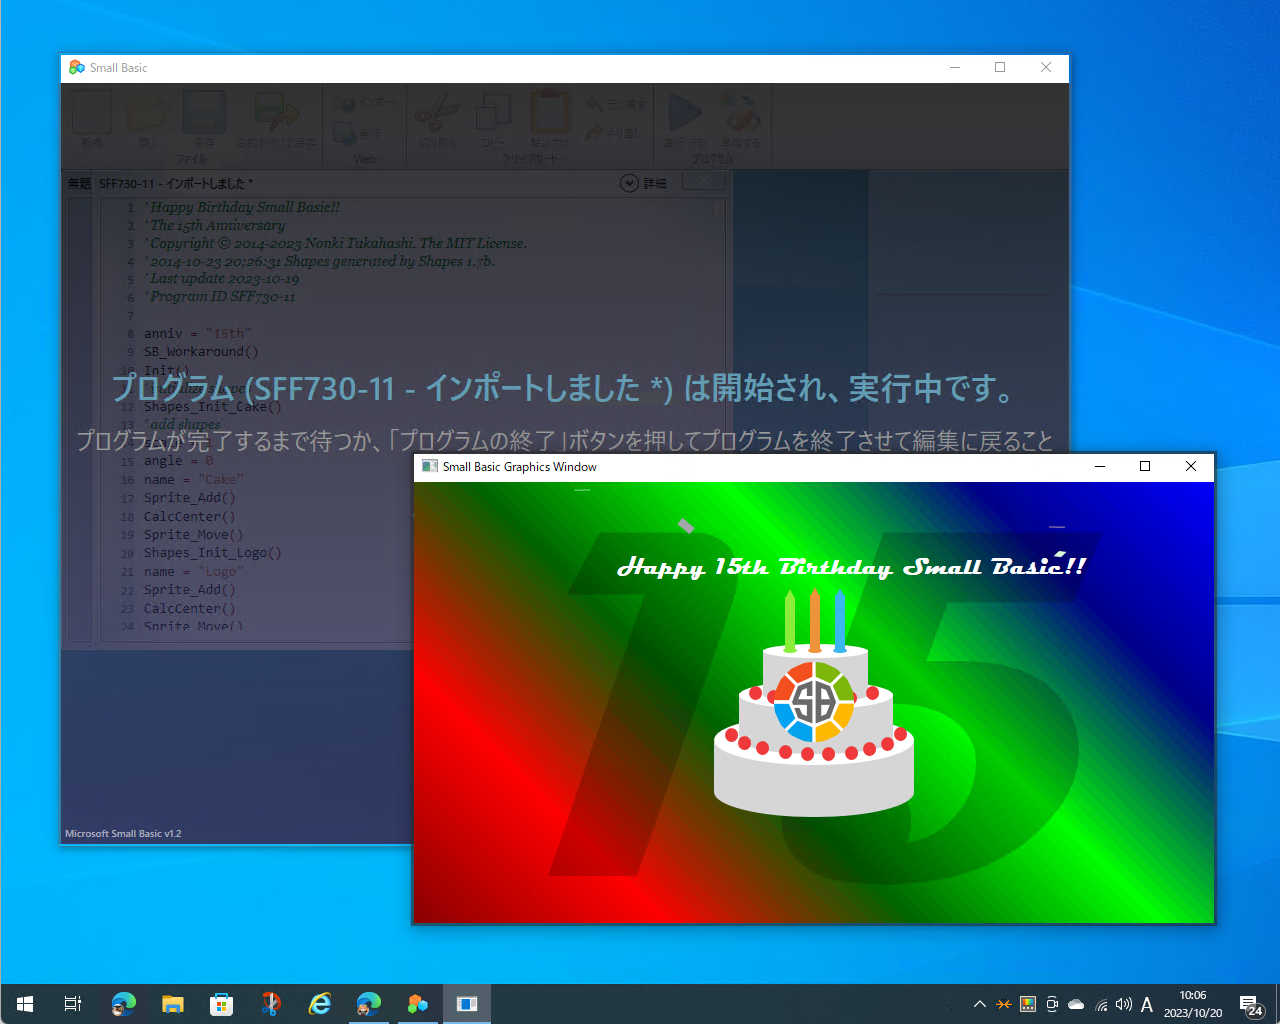Click the Small Basic Graphics Window title bar
The width and height of the screenshot is (1280, 1024).
point(750,467)
